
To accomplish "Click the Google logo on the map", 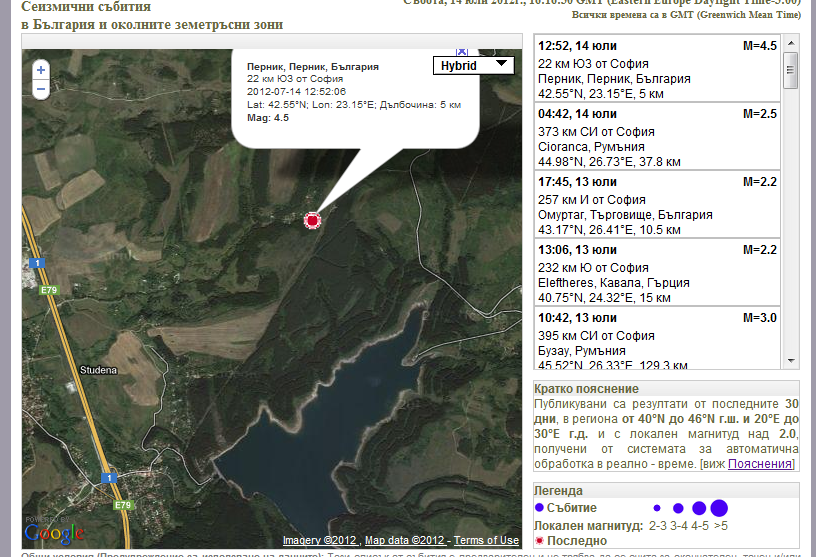I will coord(54,533).
